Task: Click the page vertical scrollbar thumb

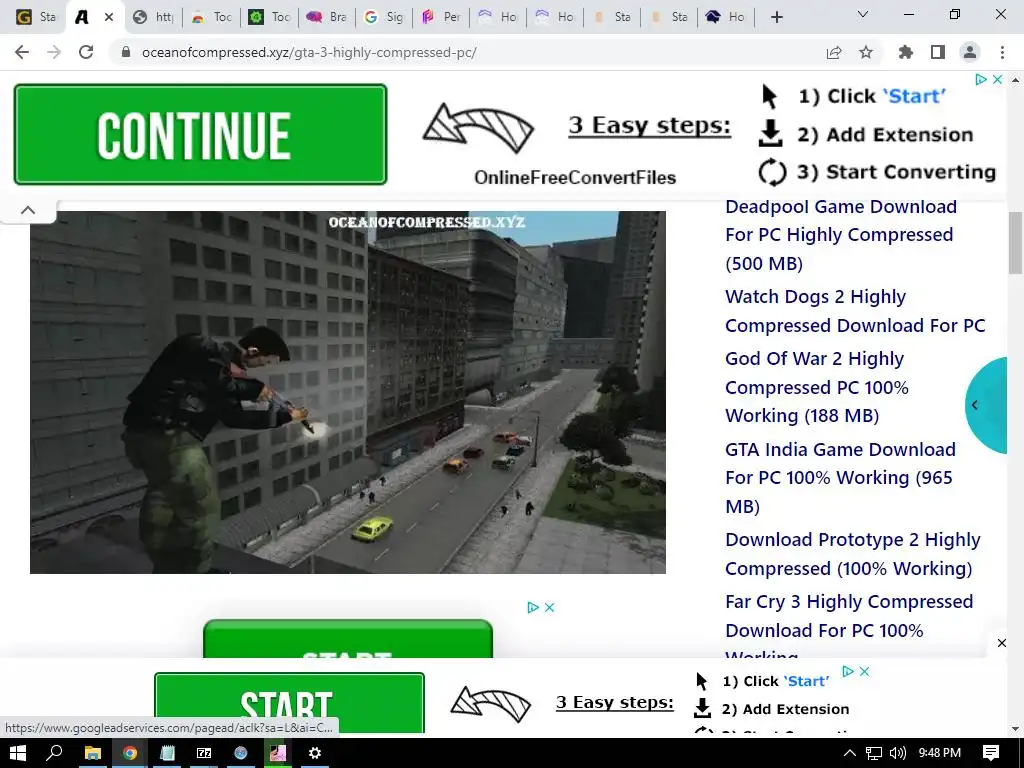Action: tap(1016, 243)
